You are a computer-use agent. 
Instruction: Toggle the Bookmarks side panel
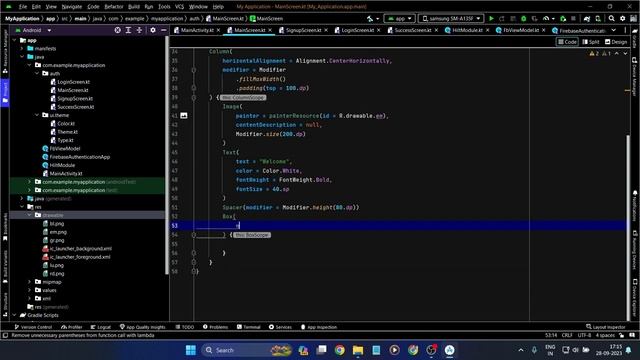(x=5, y=227)
